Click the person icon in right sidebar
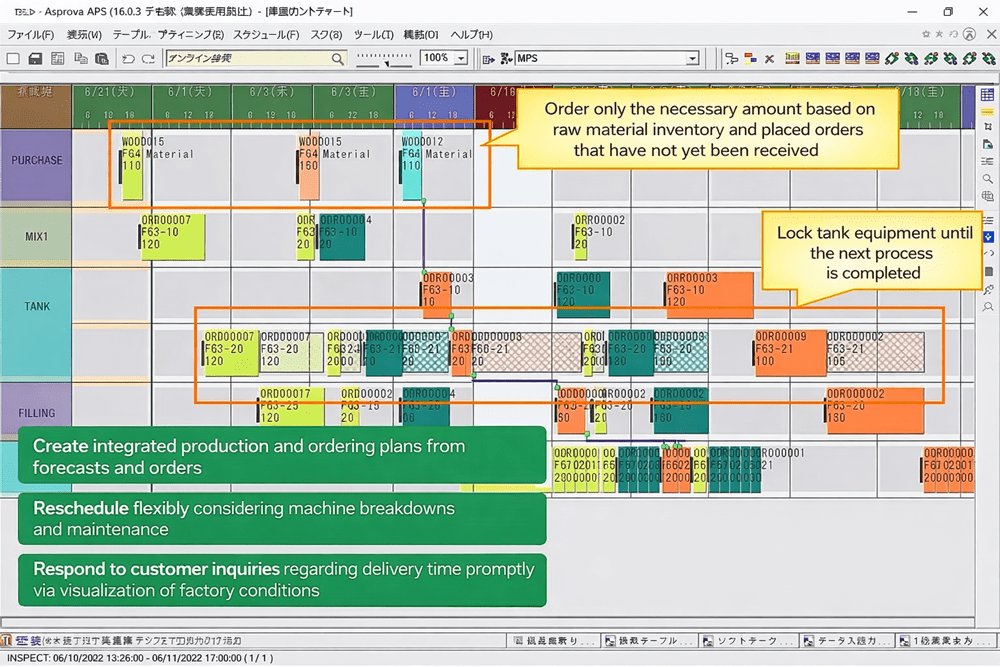The width and height of the screenshot is (1000, 667). tap(988, 306)
